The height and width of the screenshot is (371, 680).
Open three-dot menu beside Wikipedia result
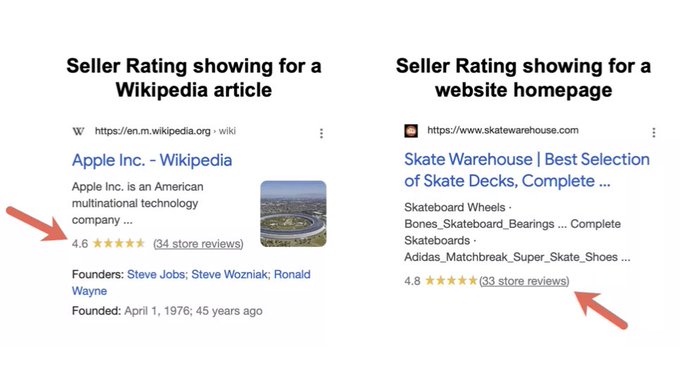pyautogui.click(x=321, y=133)
